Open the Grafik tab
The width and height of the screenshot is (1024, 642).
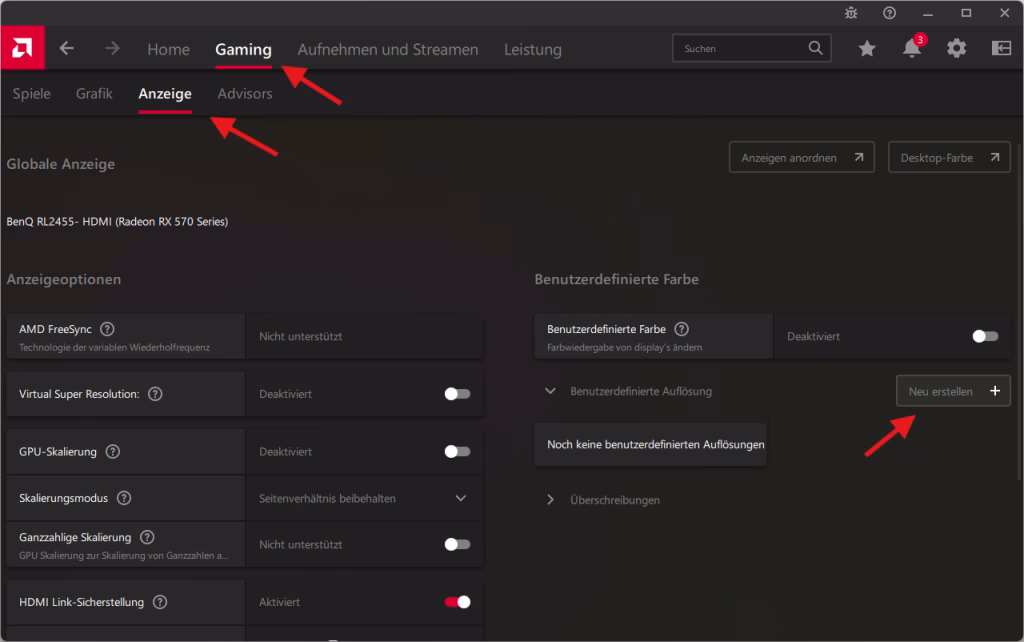tap(93, 93)
